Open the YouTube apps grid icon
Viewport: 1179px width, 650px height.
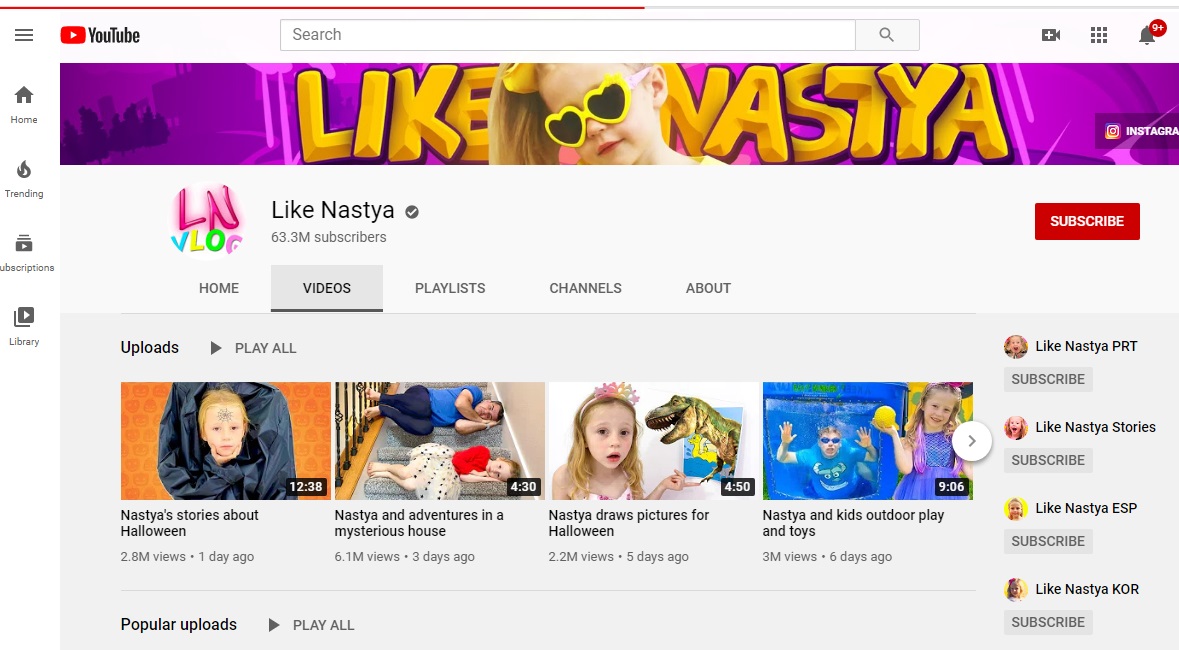[1099, 35]
